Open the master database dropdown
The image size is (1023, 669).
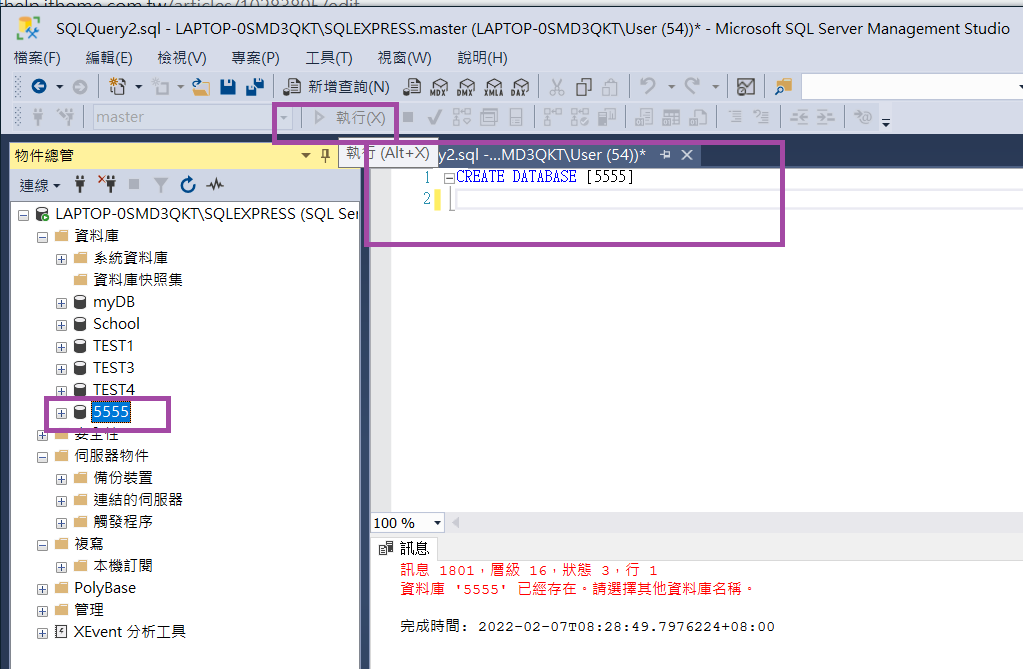click(284, 117)
